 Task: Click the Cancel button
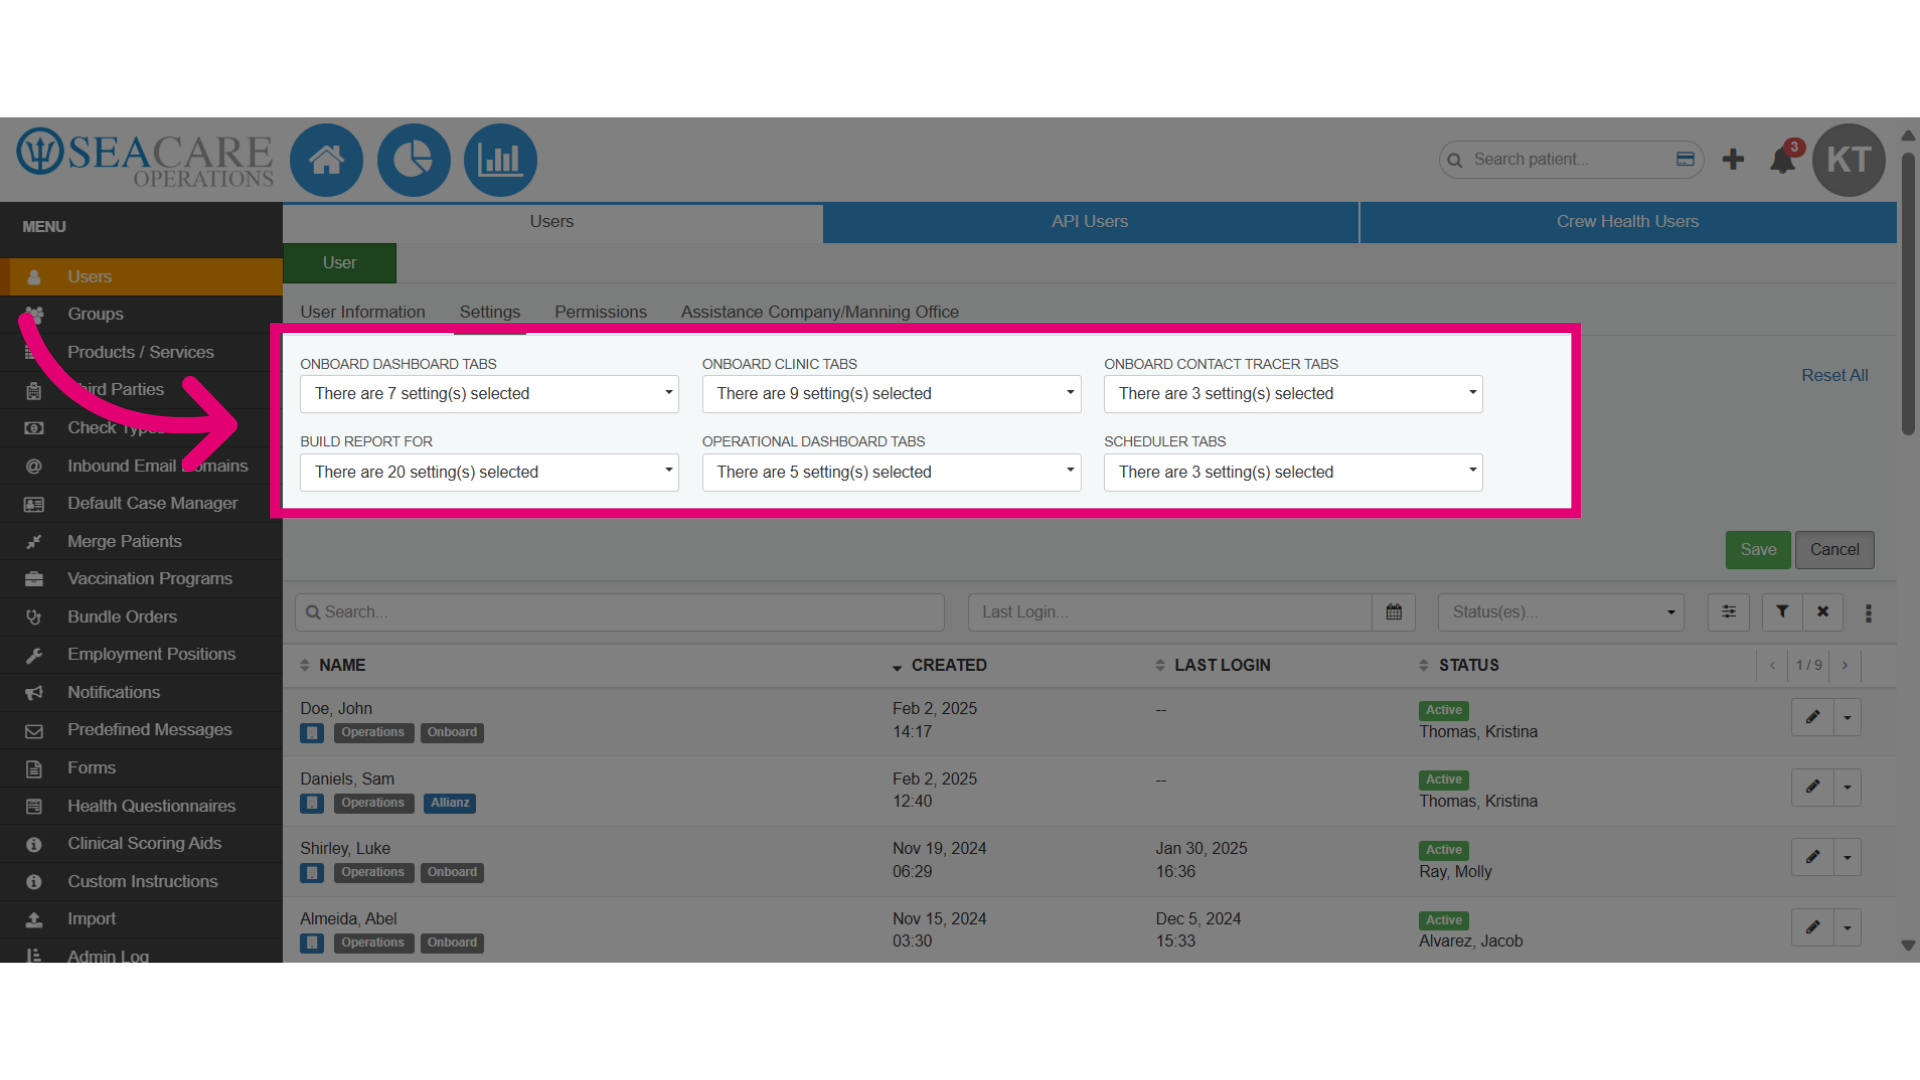(x=1835, y=550)
